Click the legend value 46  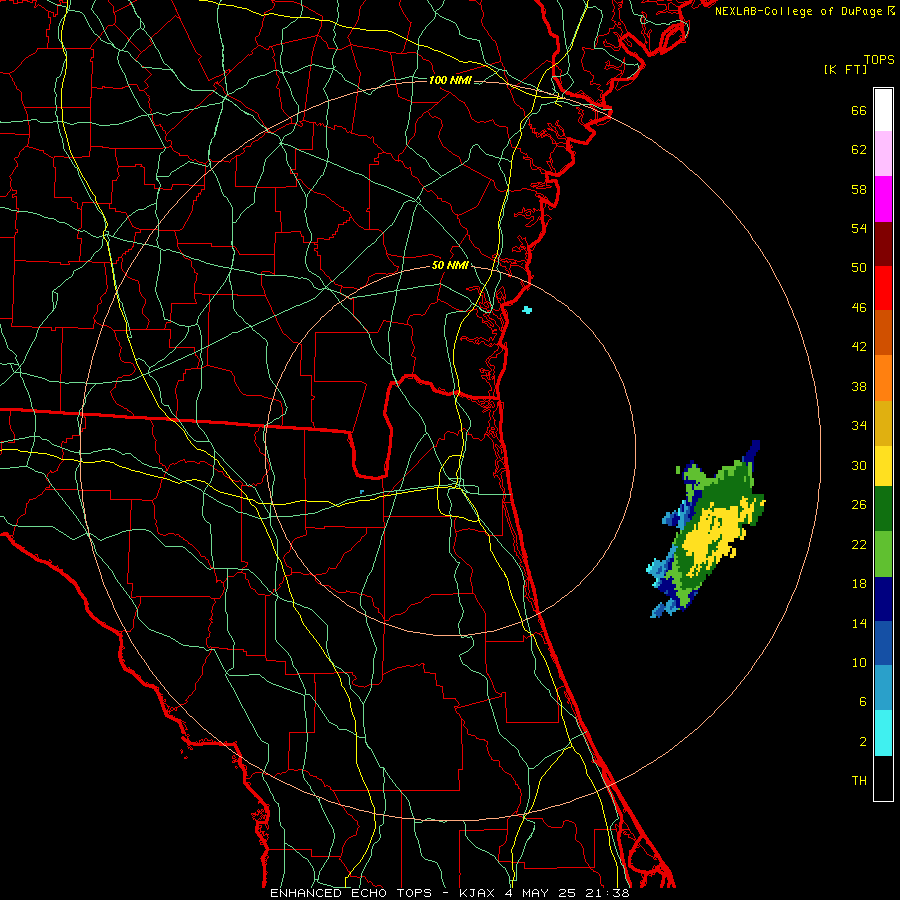click(859, 308)
